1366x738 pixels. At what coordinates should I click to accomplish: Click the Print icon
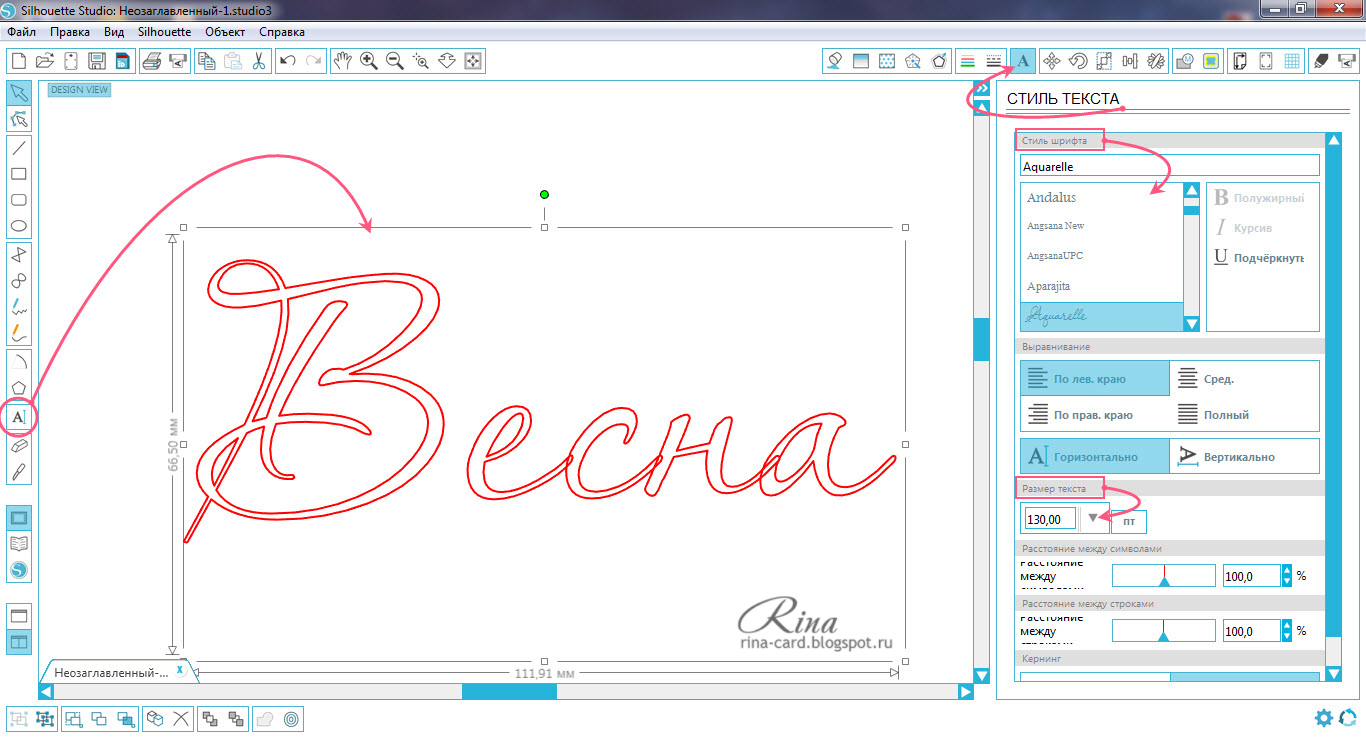click(x=152, y=61)
